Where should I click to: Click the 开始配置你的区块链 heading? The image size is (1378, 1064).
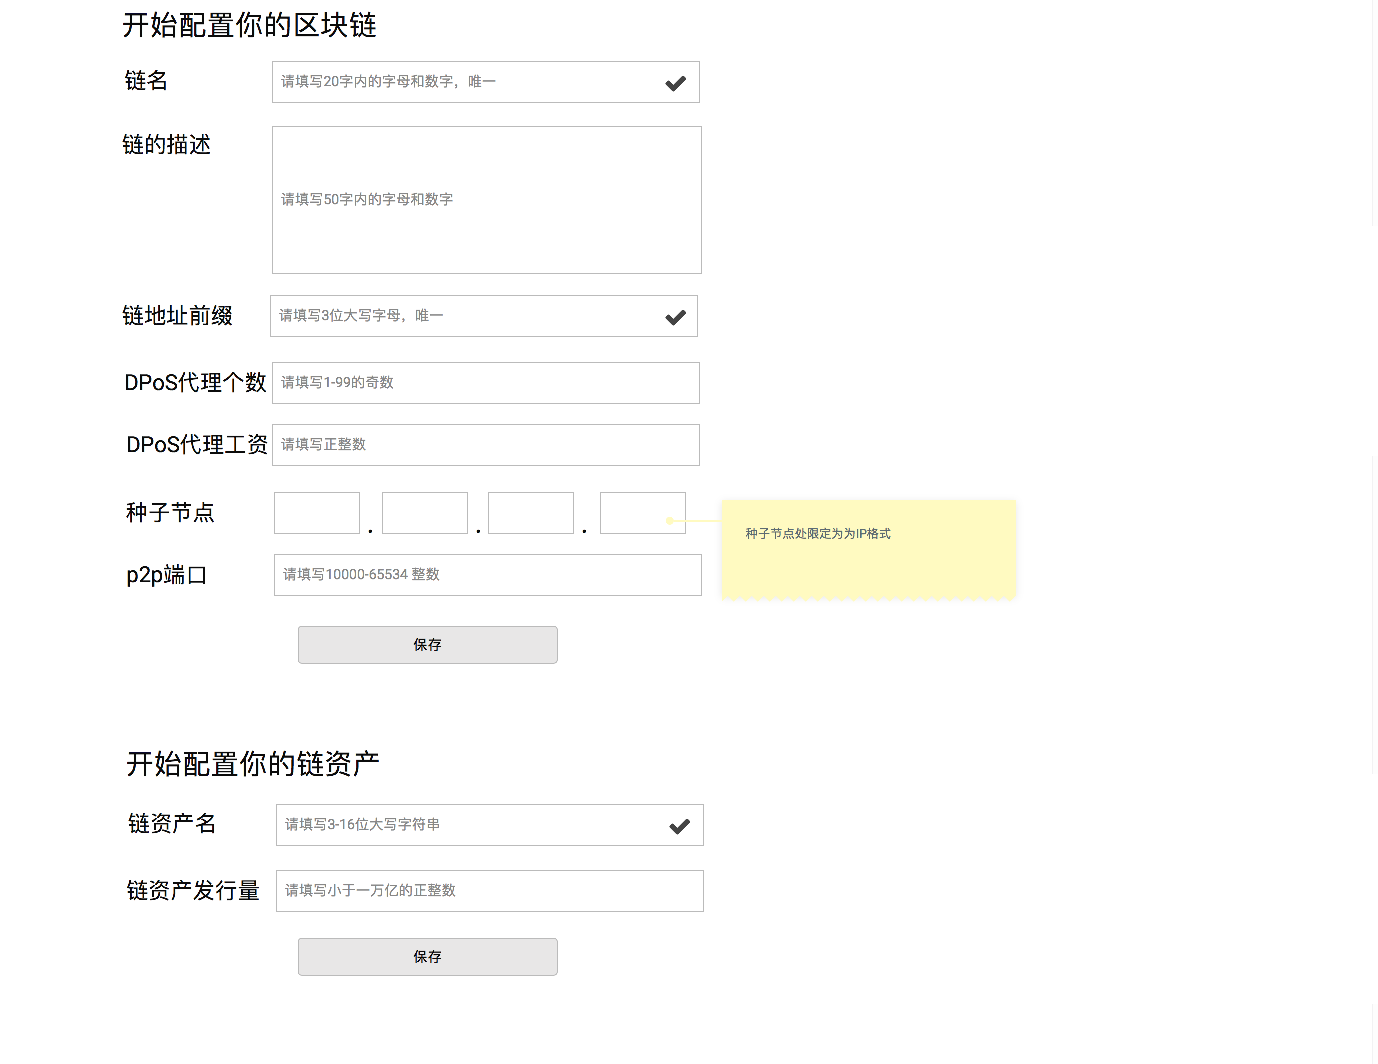coord(249,25)
